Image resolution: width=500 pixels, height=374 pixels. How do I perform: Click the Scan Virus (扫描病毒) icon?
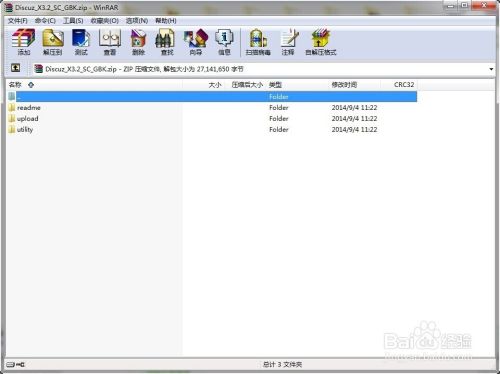point(258,42)
